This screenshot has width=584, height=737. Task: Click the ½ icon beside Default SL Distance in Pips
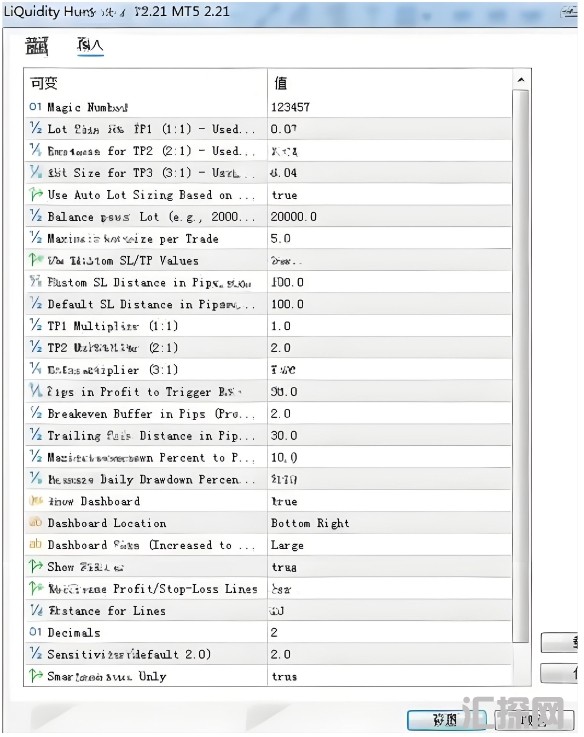[36, 304]
